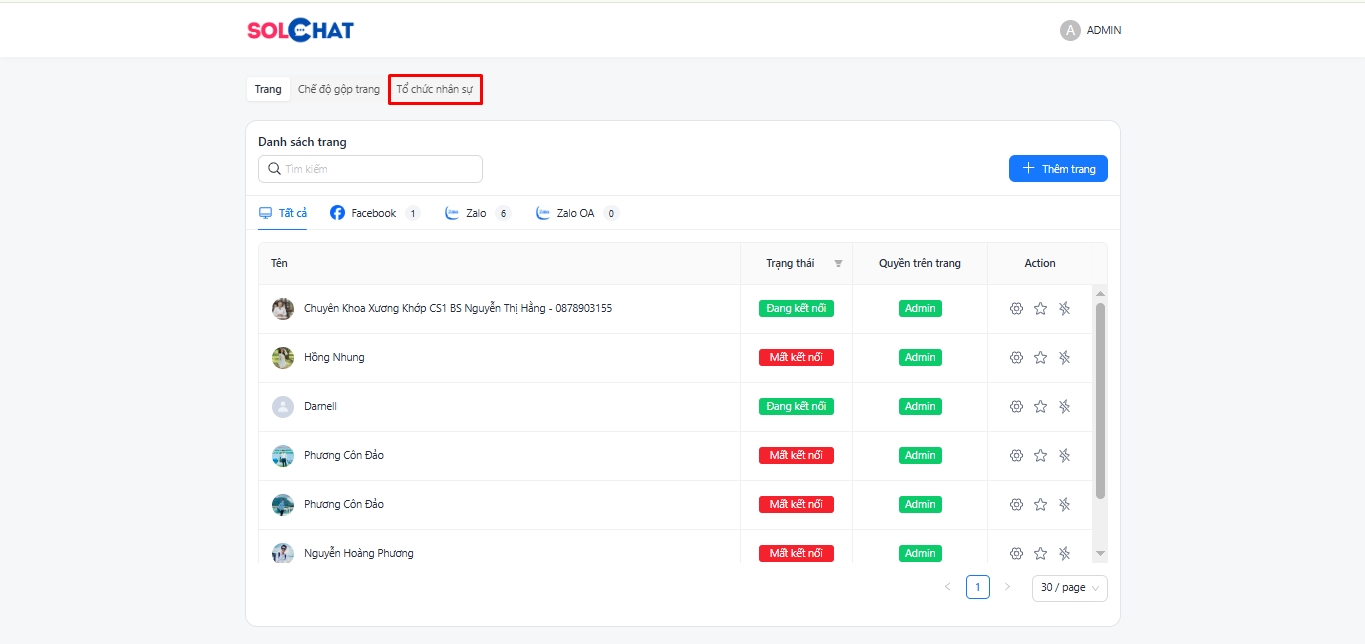Click the SolChat logo
The height and width of the screenshot is (644, 1365).
300,30
